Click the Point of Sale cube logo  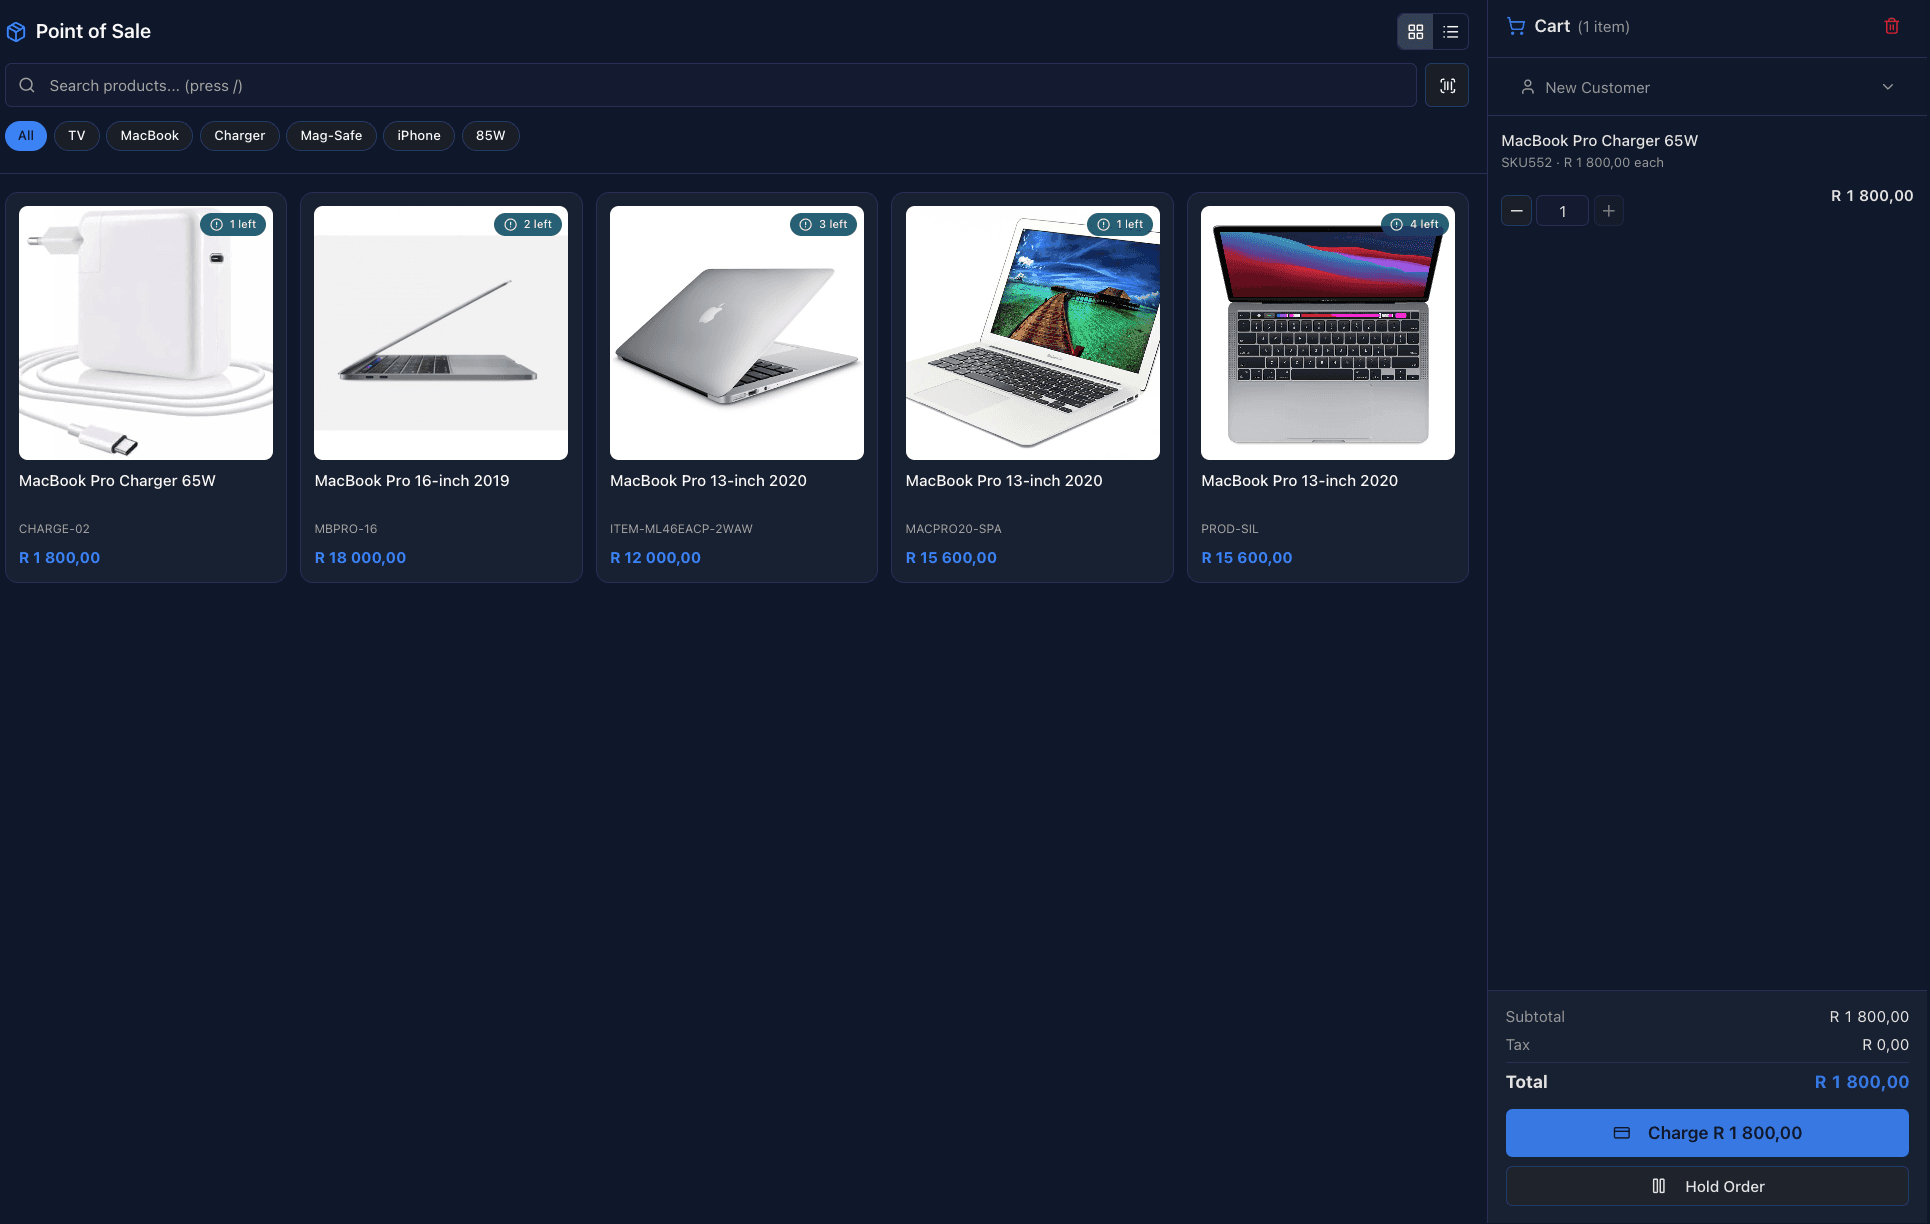pyautogui.click(x=16, y=32)
